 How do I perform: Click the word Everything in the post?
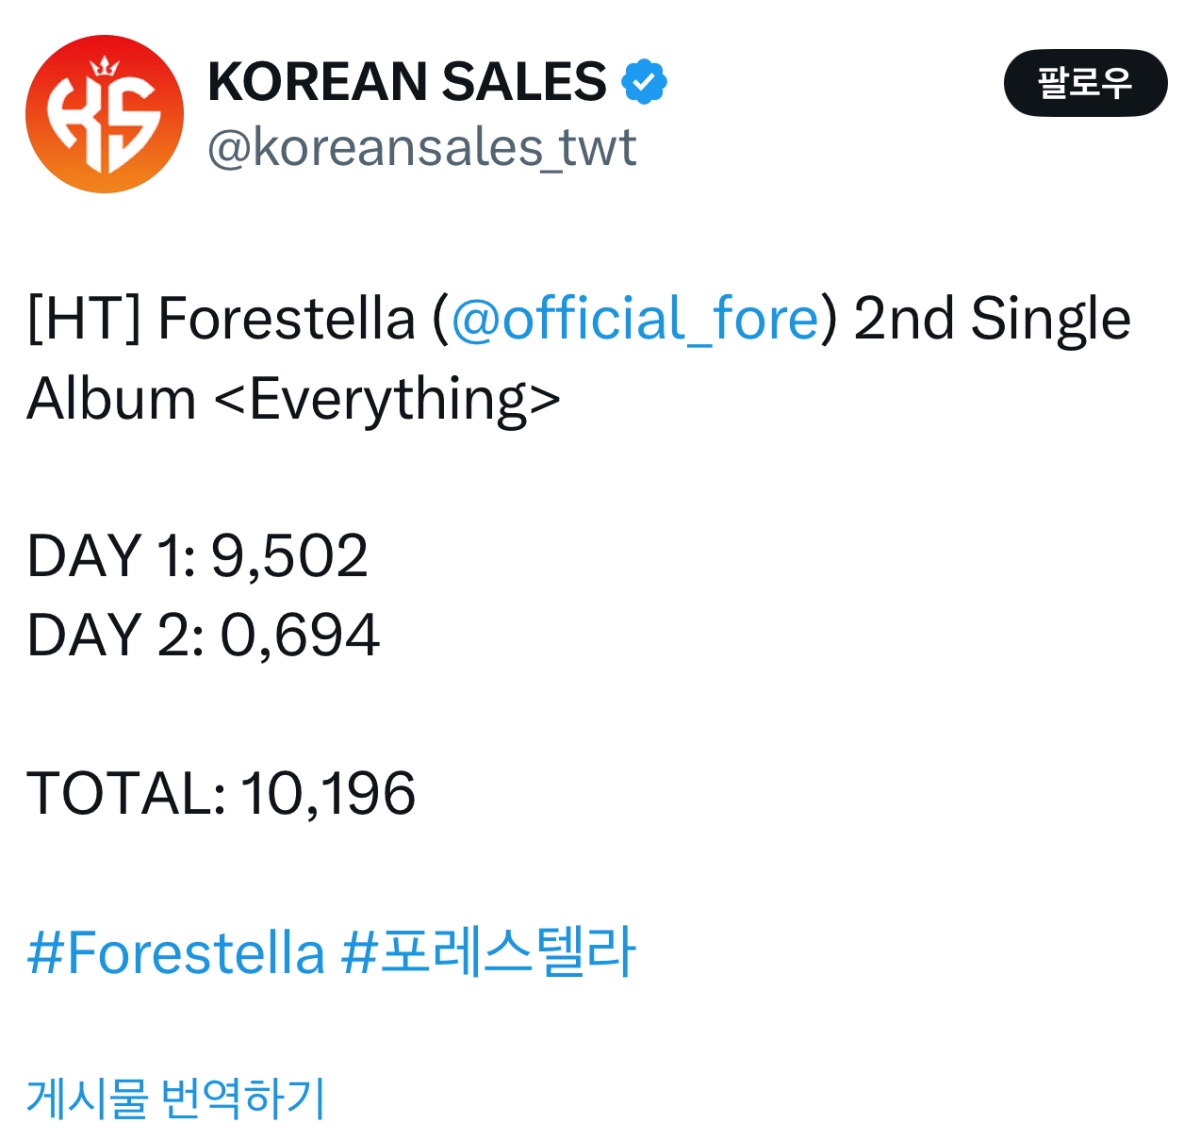pos(388,399)
